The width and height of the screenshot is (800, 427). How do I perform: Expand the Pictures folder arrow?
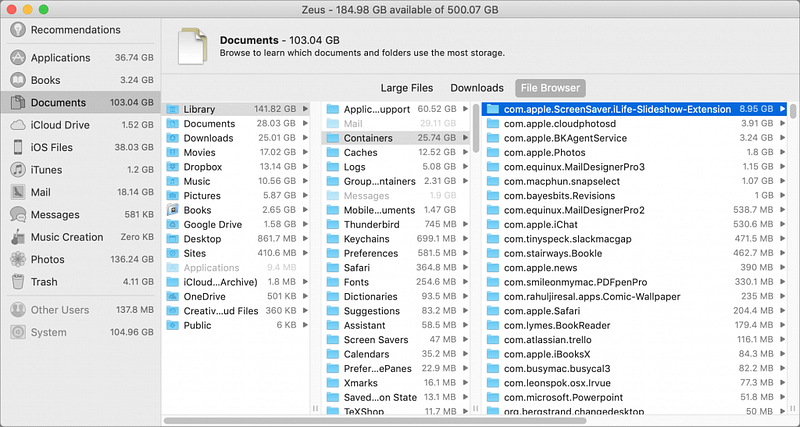[305, 195]
